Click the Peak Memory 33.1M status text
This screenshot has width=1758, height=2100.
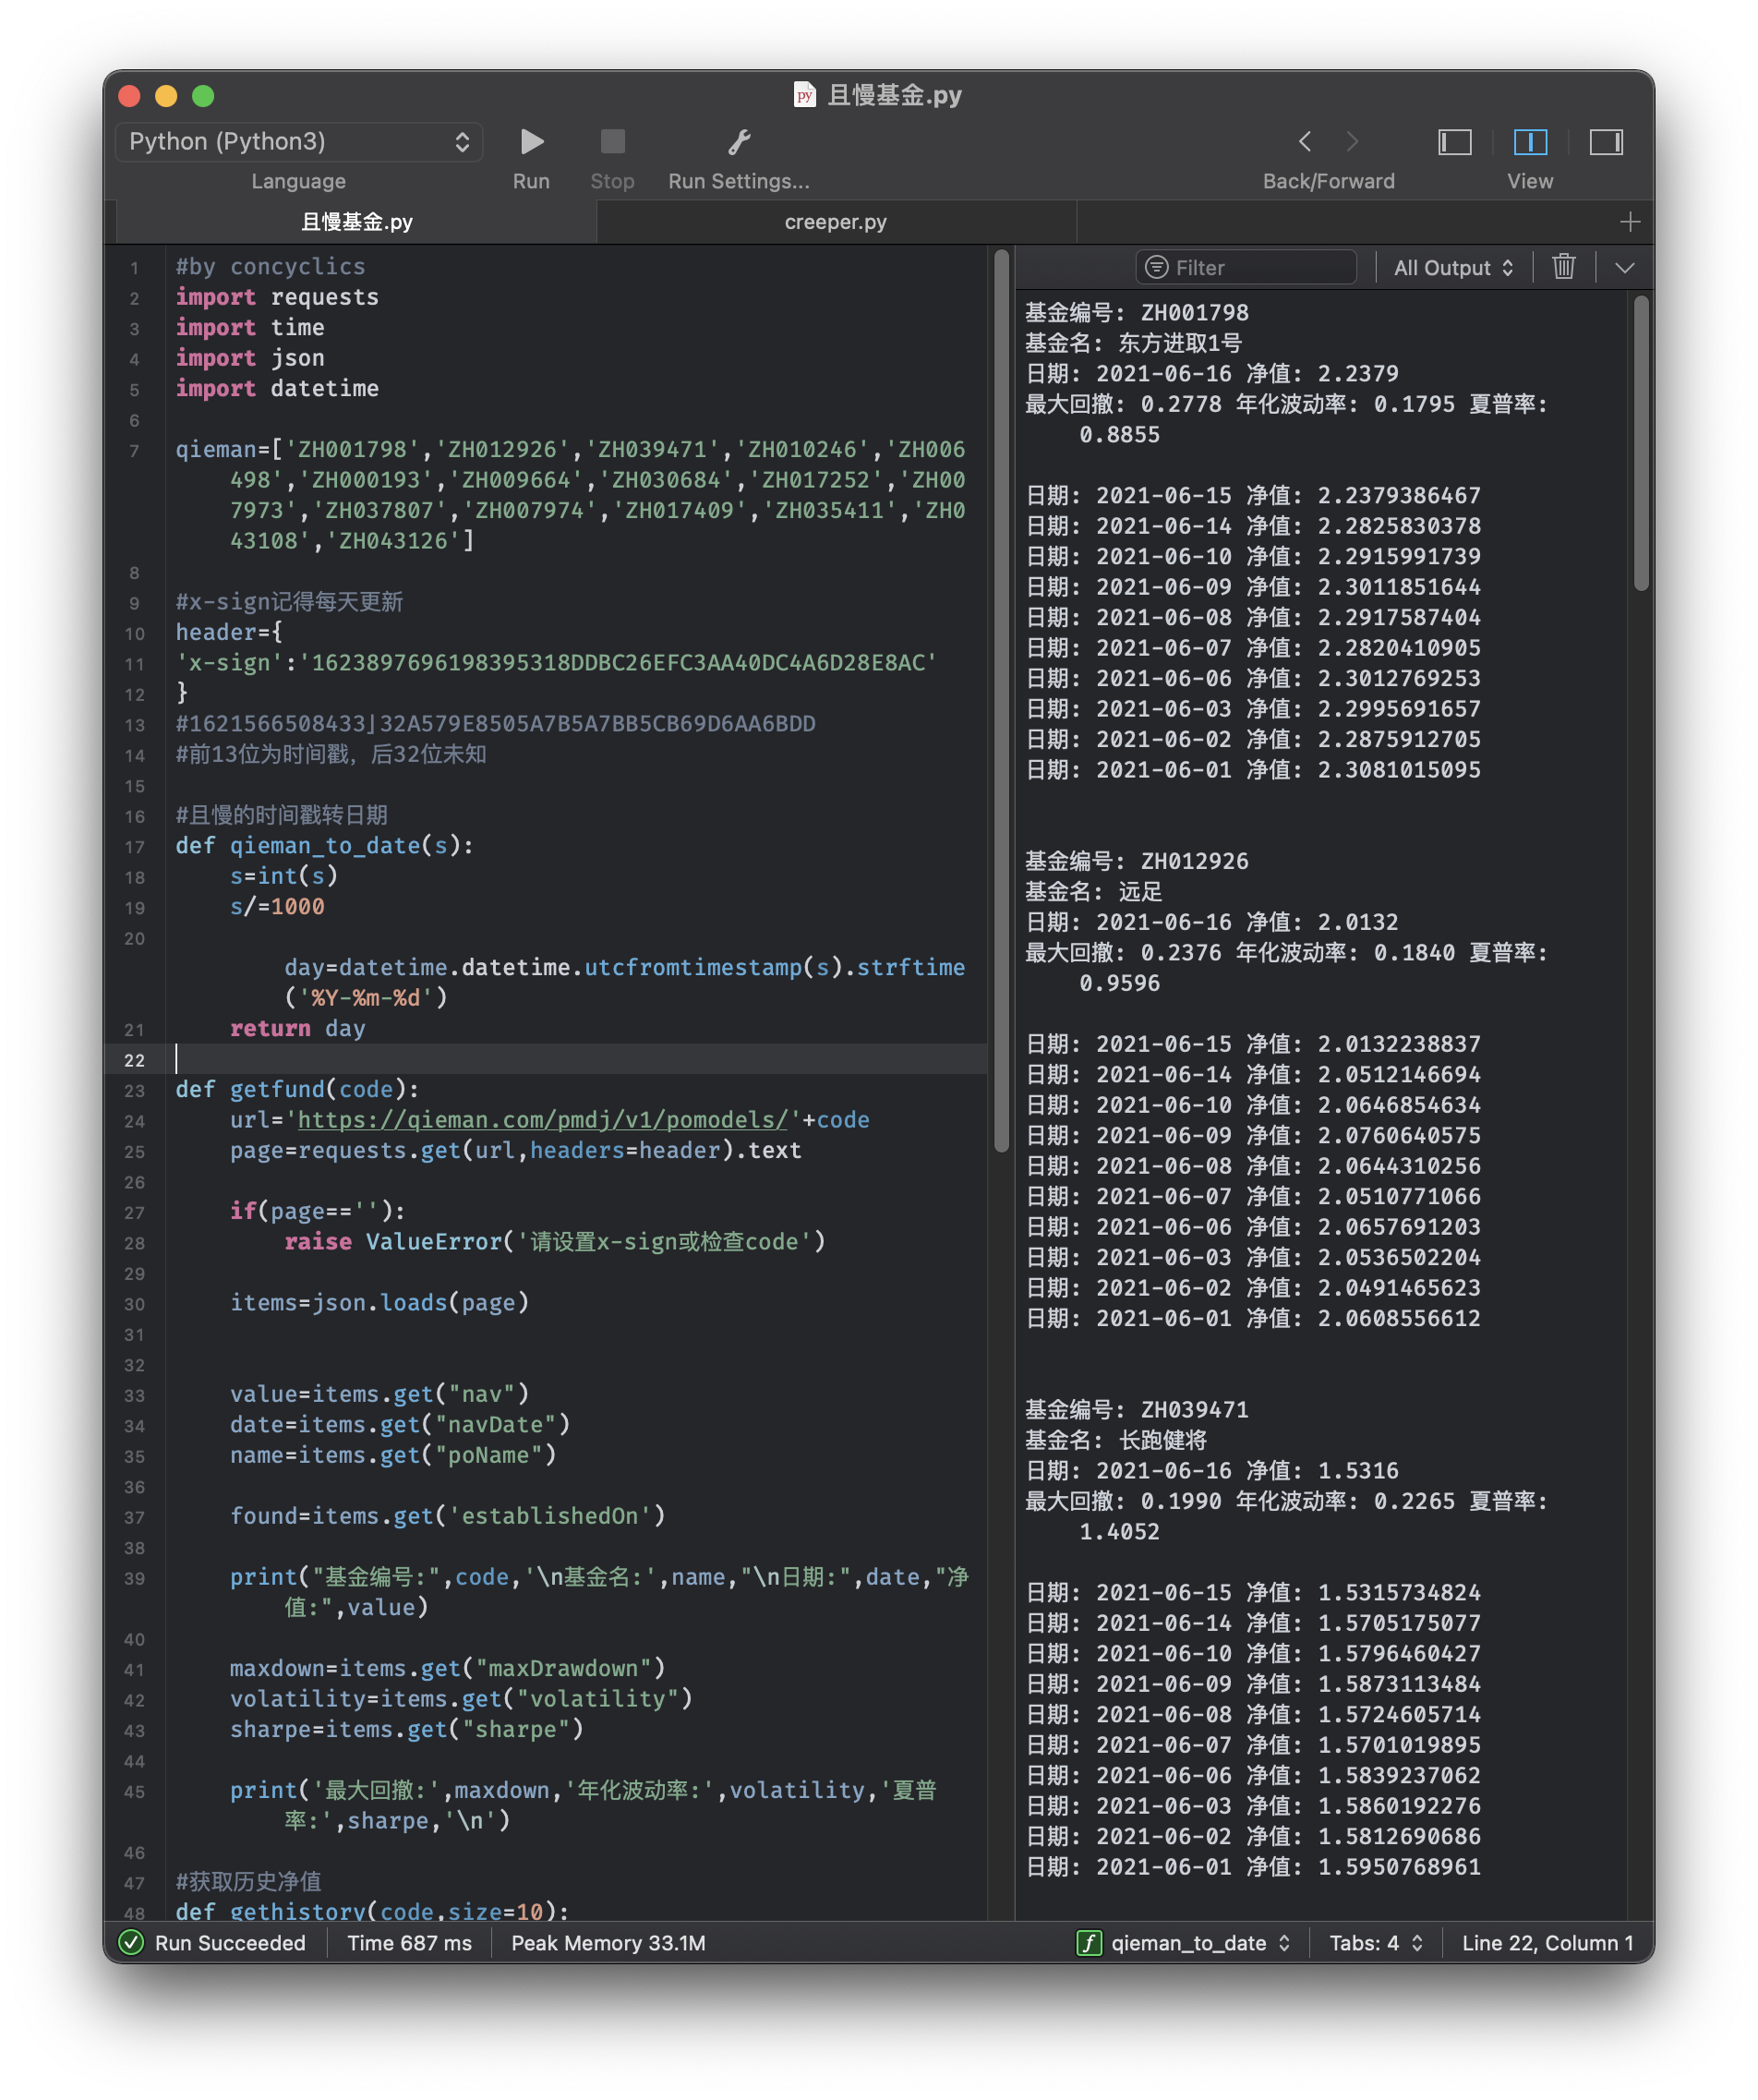tap(608, 1942)
